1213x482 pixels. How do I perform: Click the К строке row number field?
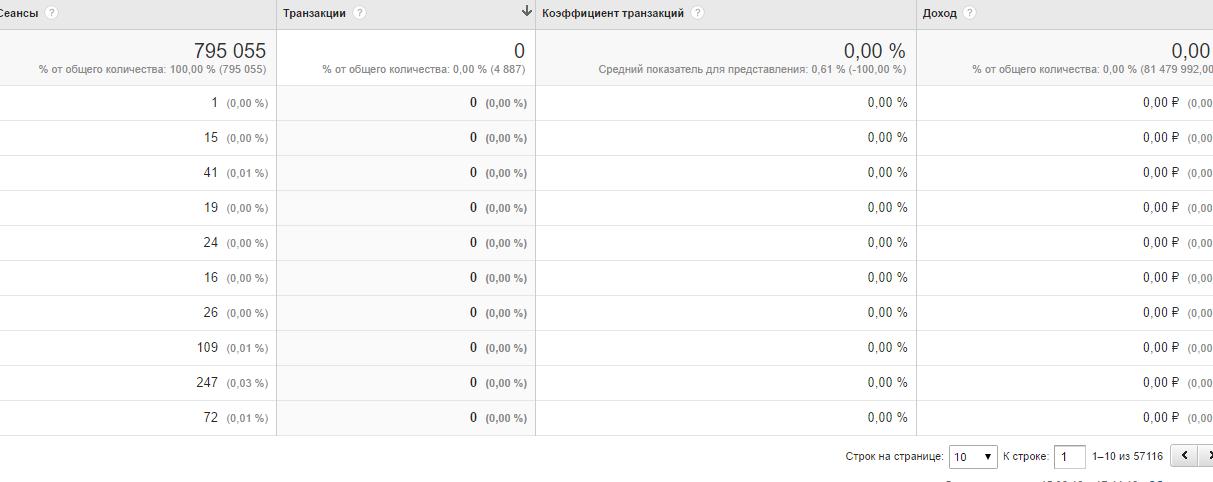pos(1069,456)
